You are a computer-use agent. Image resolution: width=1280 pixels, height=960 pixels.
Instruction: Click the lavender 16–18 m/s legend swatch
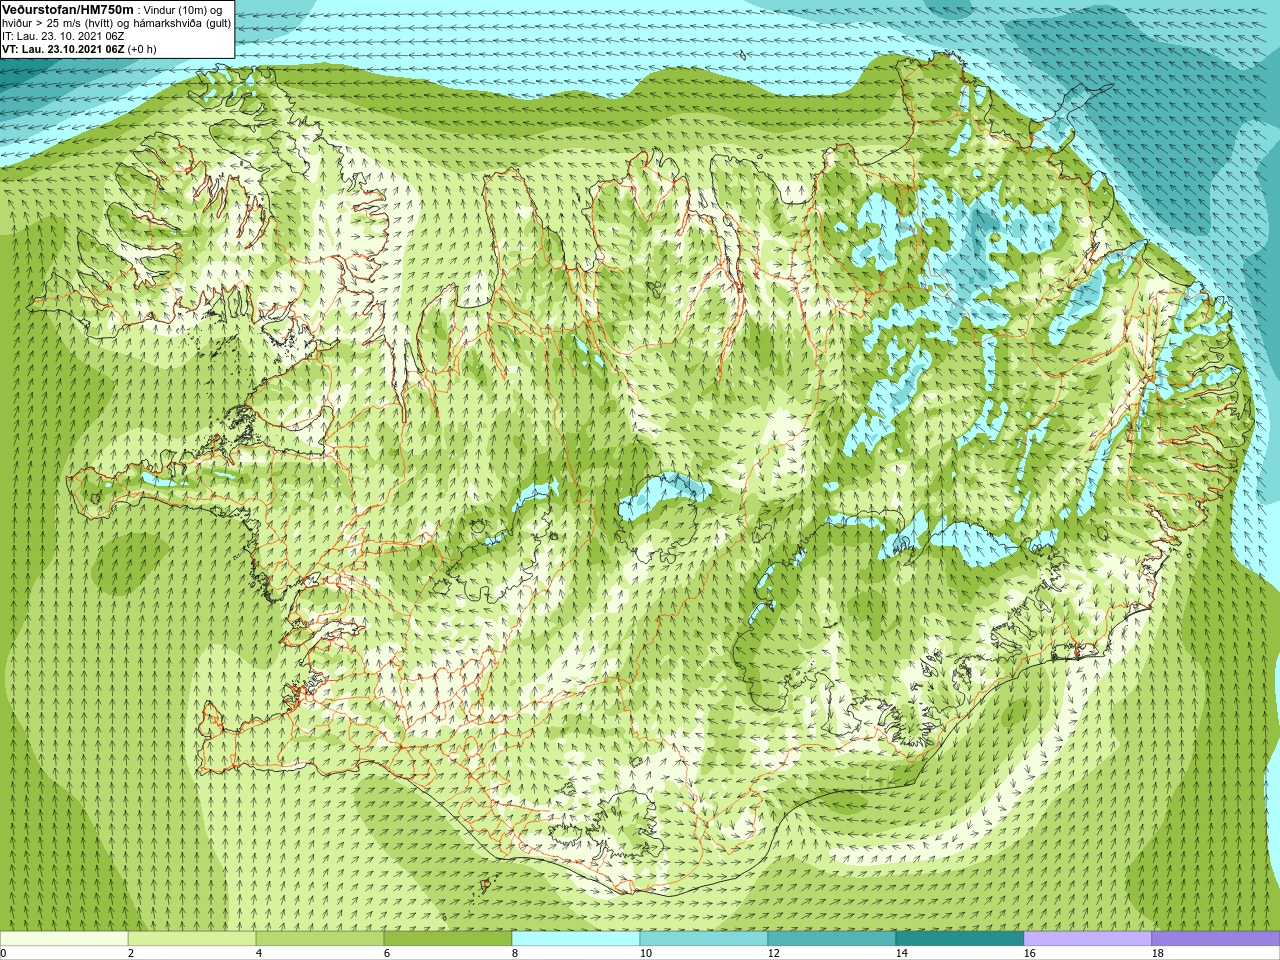1088,939
